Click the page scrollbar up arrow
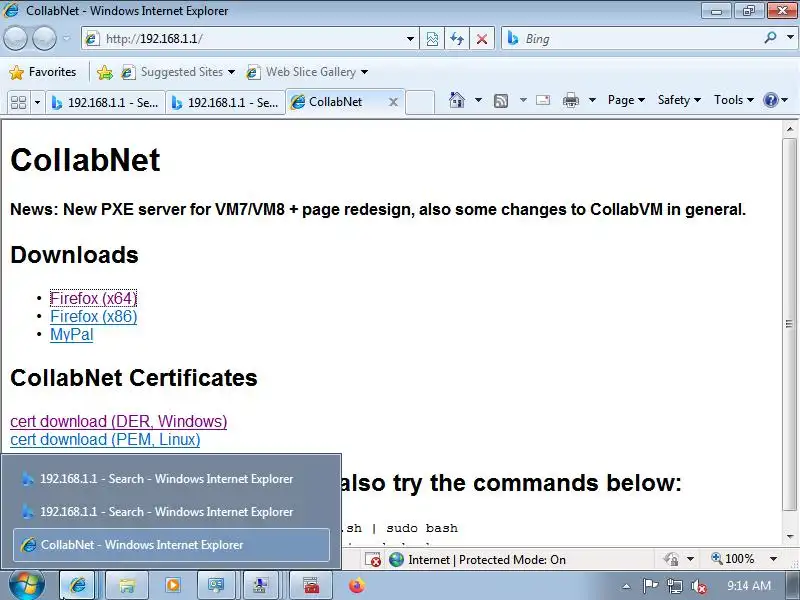 790,129
